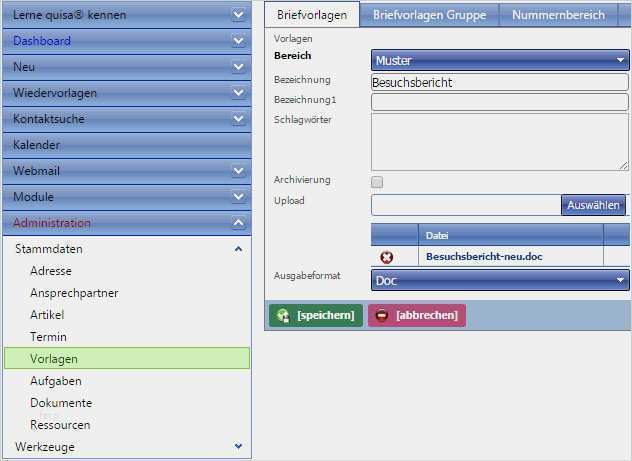Open the Besuchsbericht-neu.doc file link

484,257
